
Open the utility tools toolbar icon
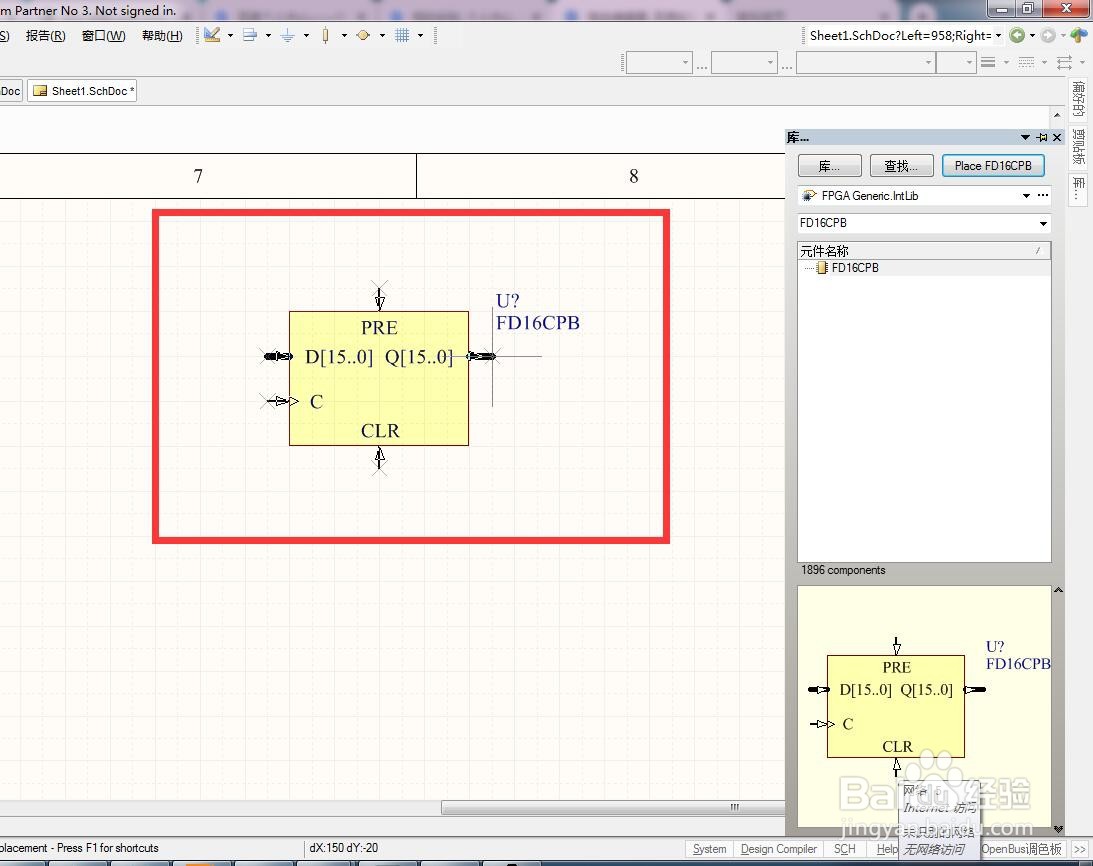click(x=213, y=35)
